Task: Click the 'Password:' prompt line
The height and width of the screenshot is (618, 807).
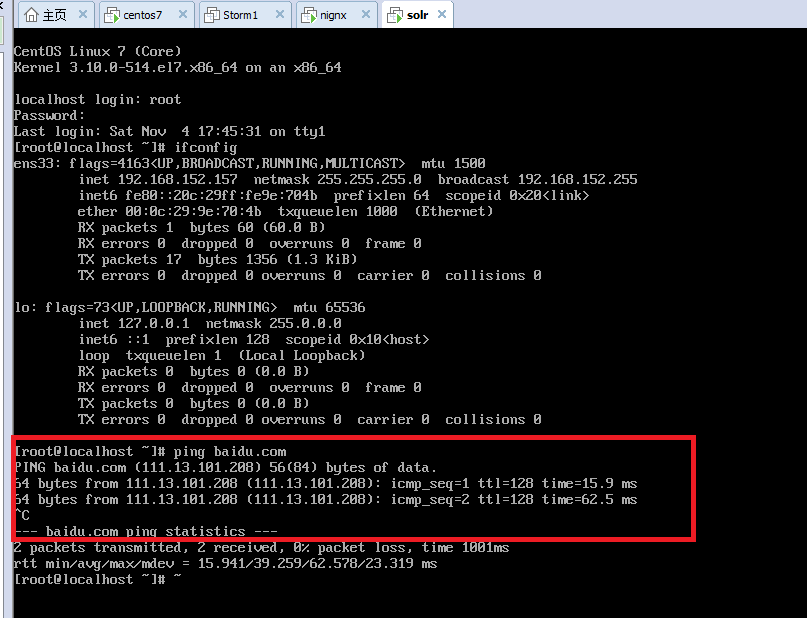Action: [49, 115]
